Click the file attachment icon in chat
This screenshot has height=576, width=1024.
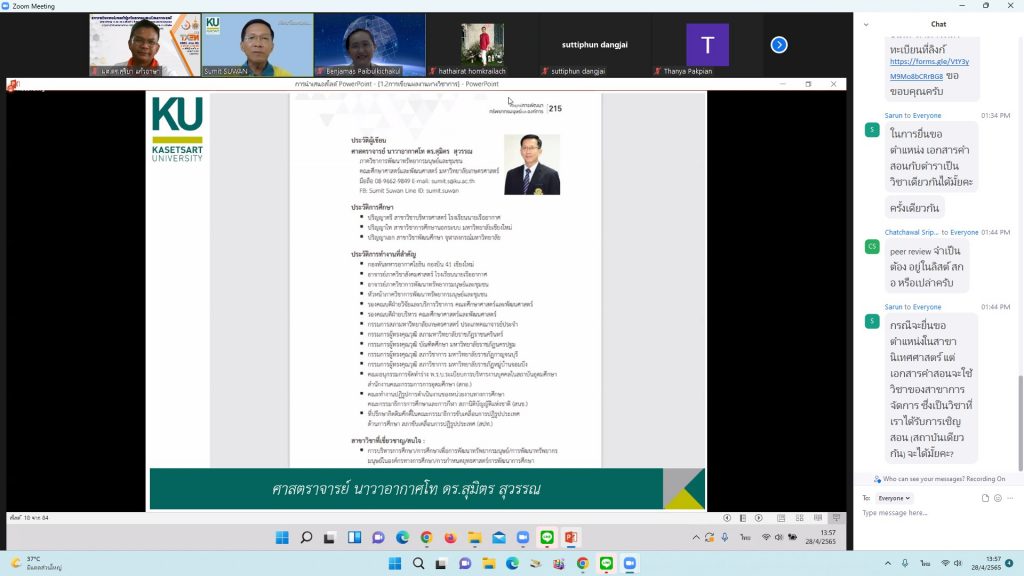[985, 497]
